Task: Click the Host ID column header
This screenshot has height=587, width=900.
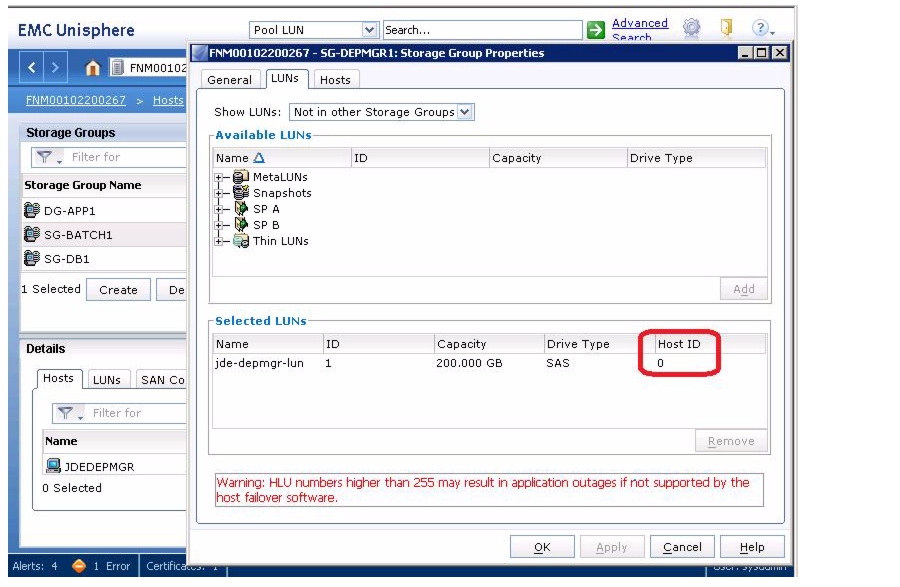Action: pyautogui.click(x=711, y=344)
